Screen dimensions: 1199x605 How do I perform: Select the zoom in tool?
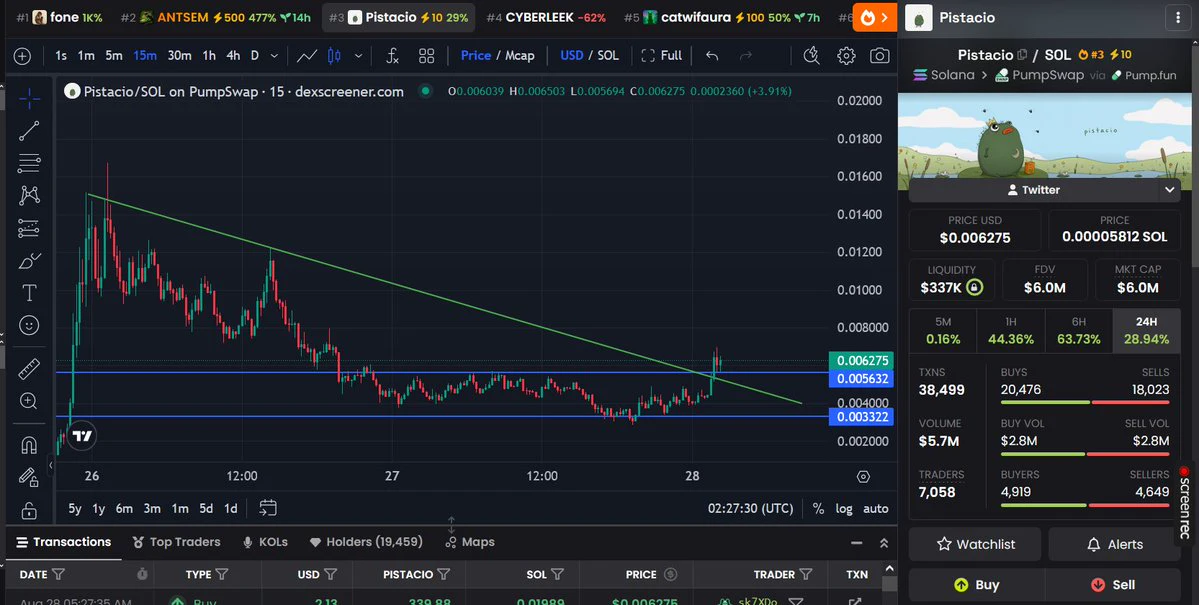29,401
